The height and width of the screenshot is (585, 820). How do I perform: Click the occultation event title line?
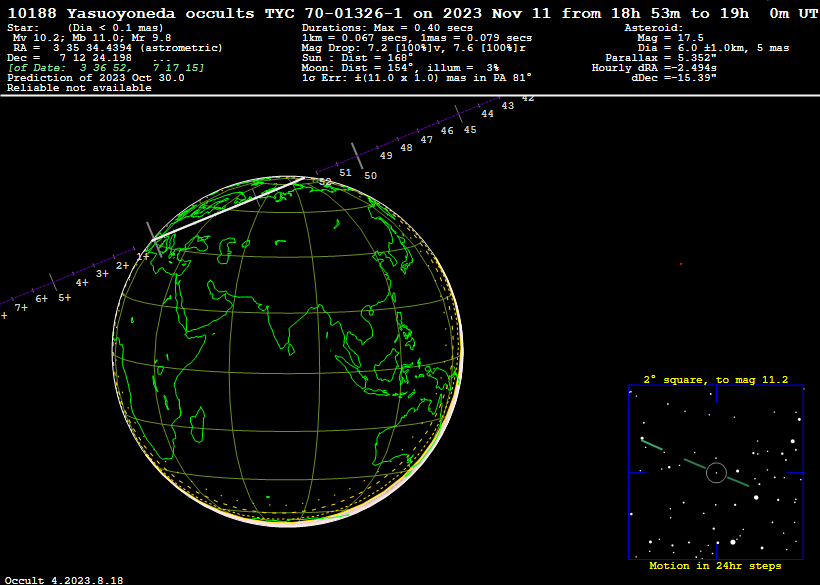click(413, 13)
